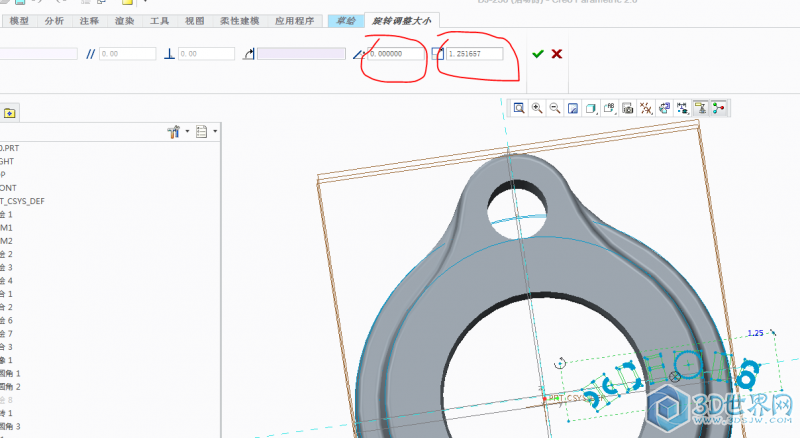Accept changes with the green checkmark
Viewport: 800px width, 438px height.
coord(538,54)
